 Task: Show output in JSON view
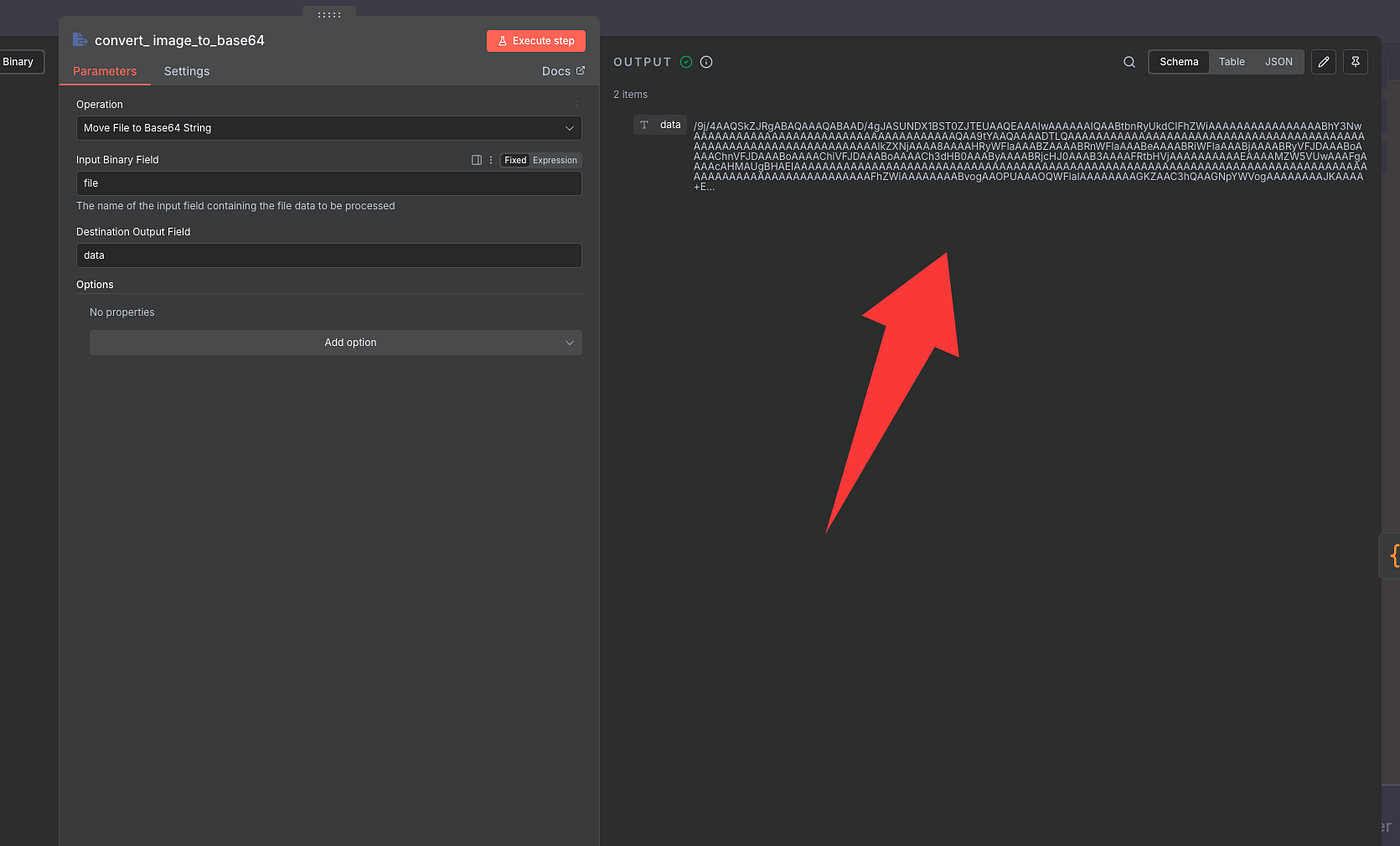click(1278, 62)
